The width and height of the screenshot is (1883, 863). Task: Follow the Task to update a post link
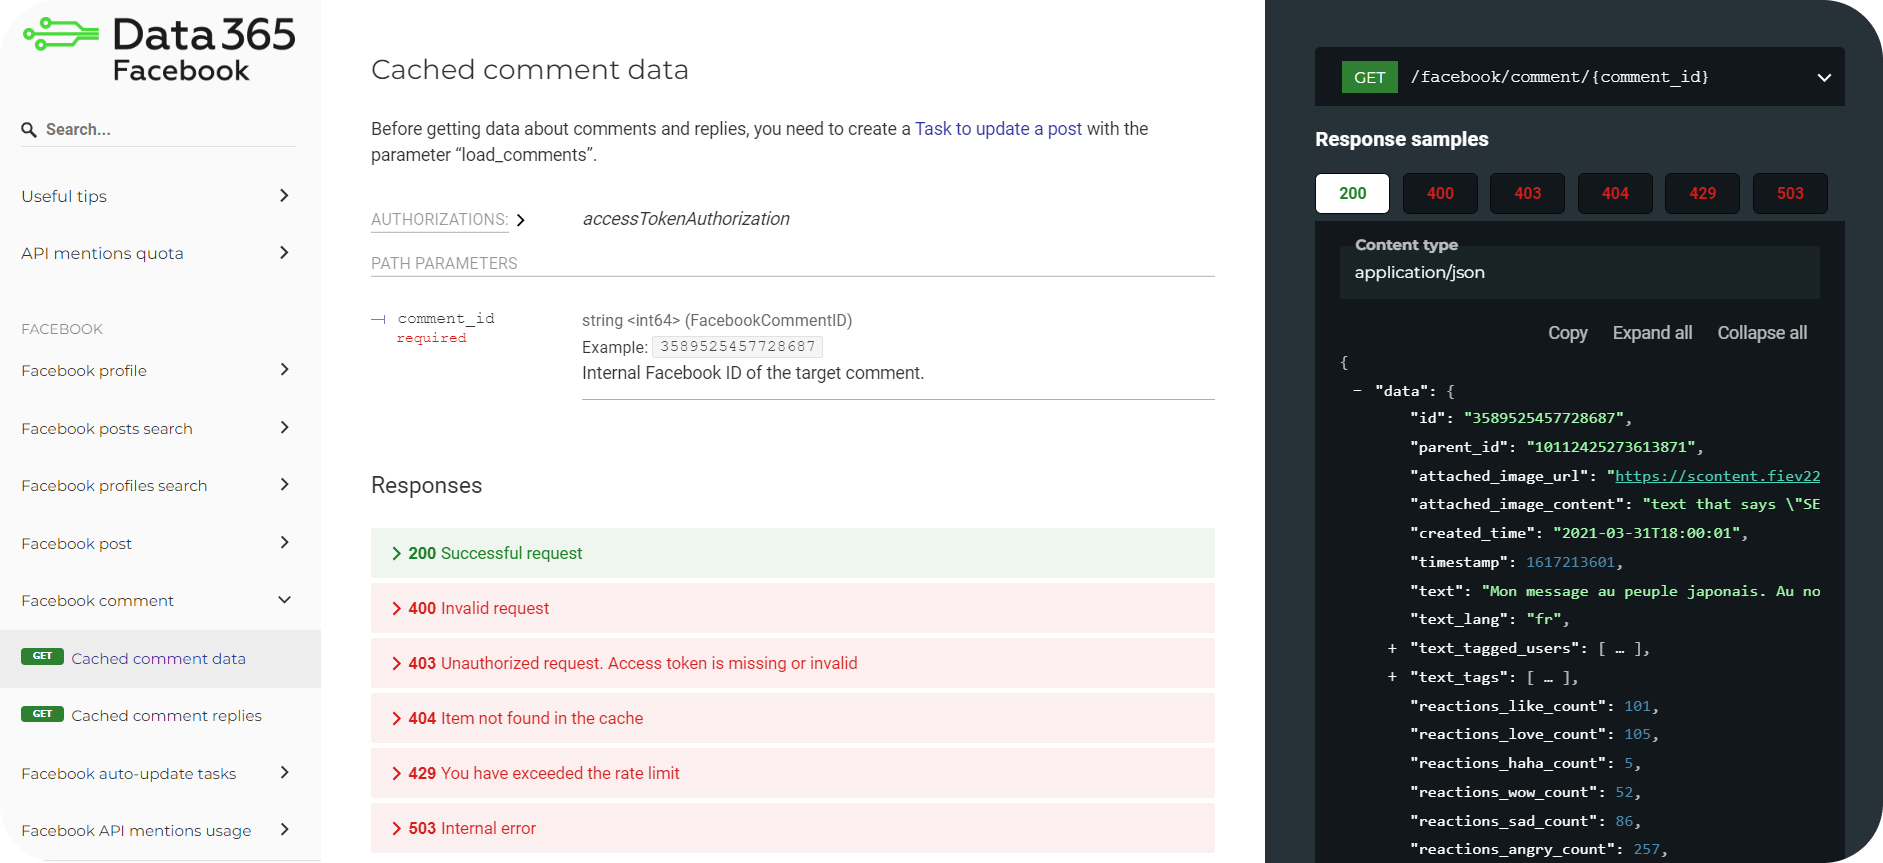[x=998, y=129]
